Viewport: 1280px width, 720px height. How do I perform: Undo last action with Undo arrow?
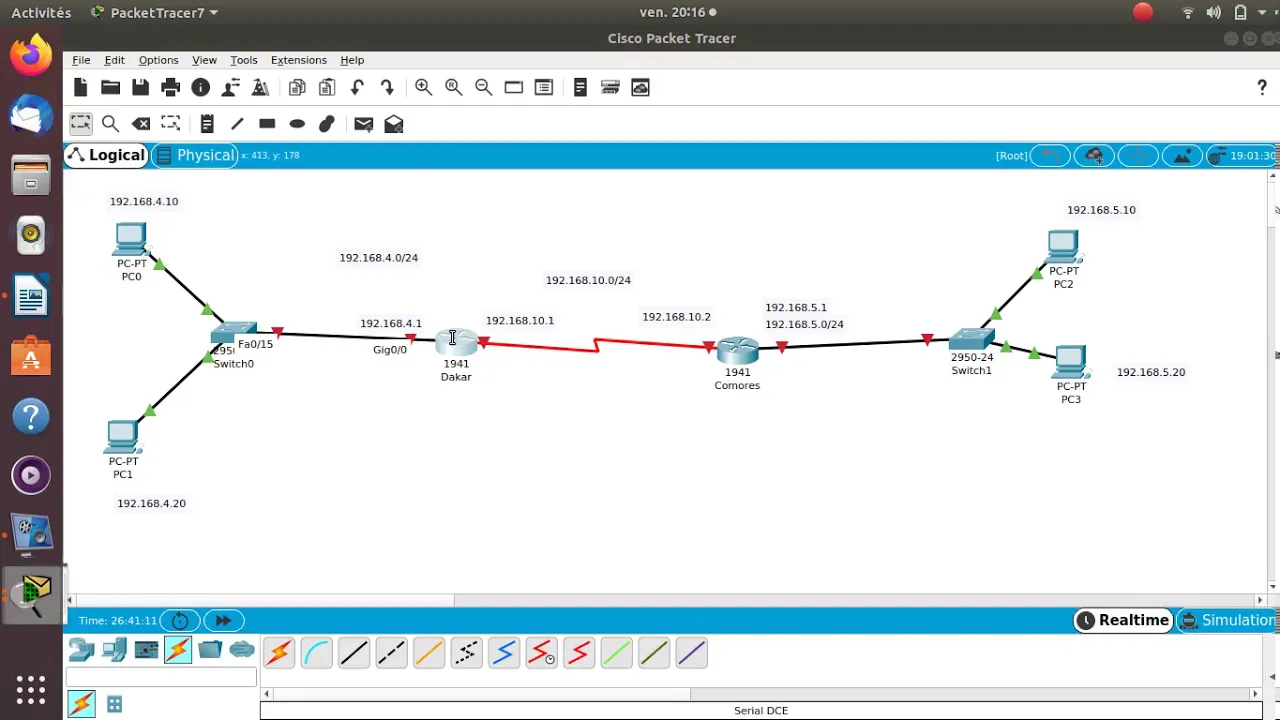[357, 88]
